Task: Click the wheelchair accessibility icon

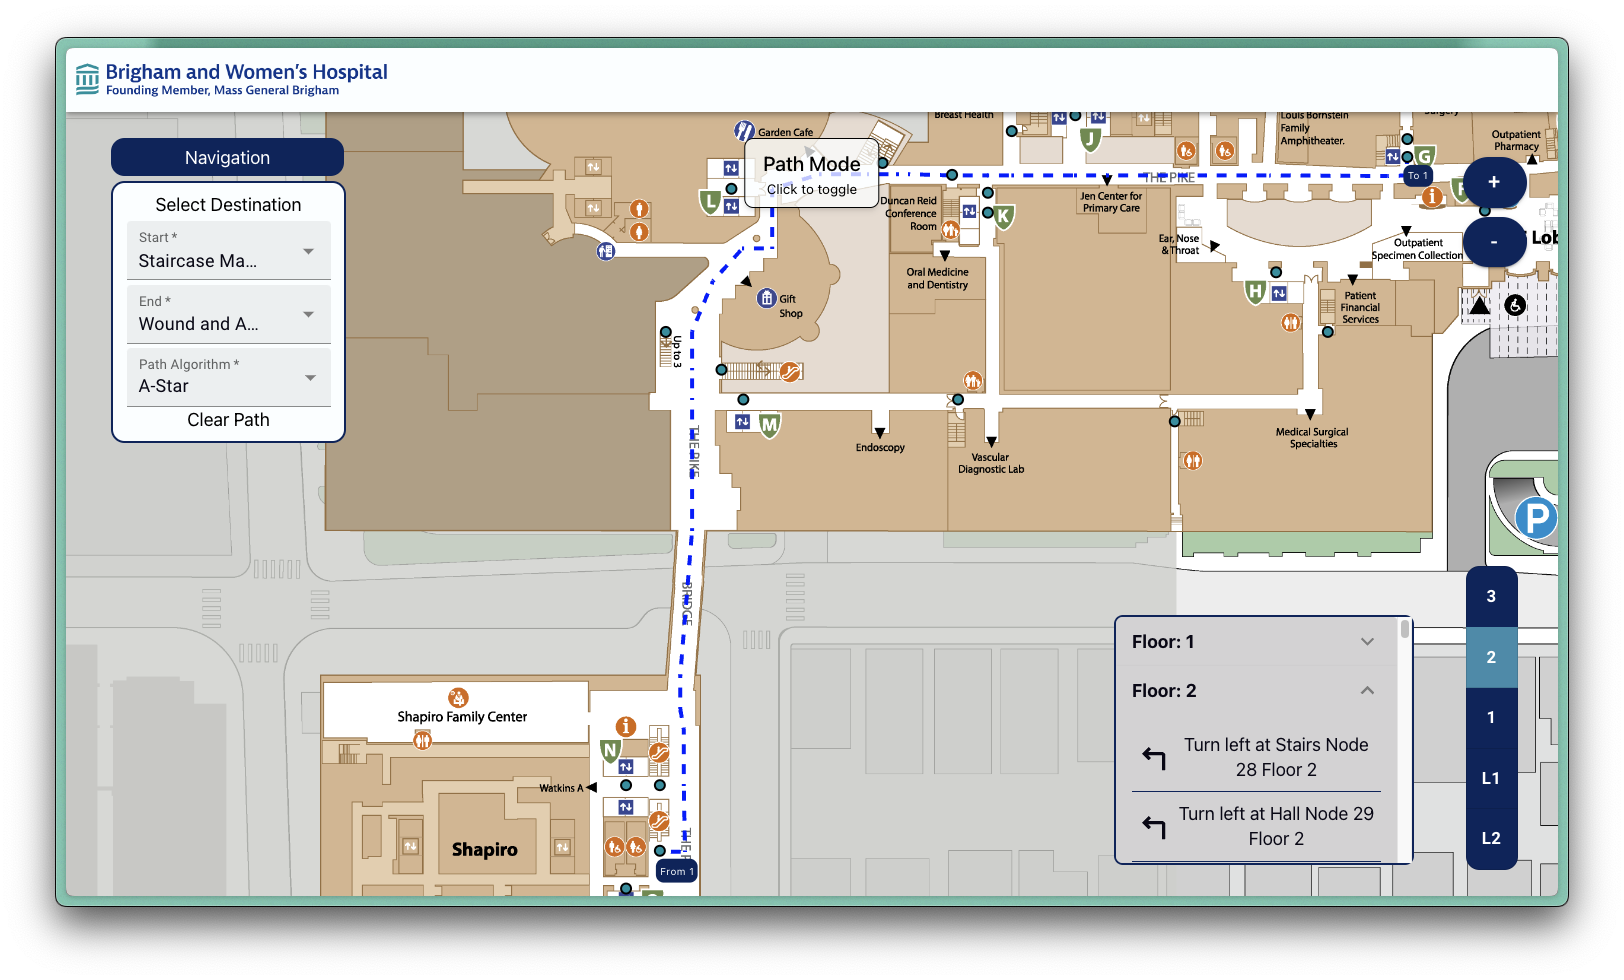Action: [1515, 305]
